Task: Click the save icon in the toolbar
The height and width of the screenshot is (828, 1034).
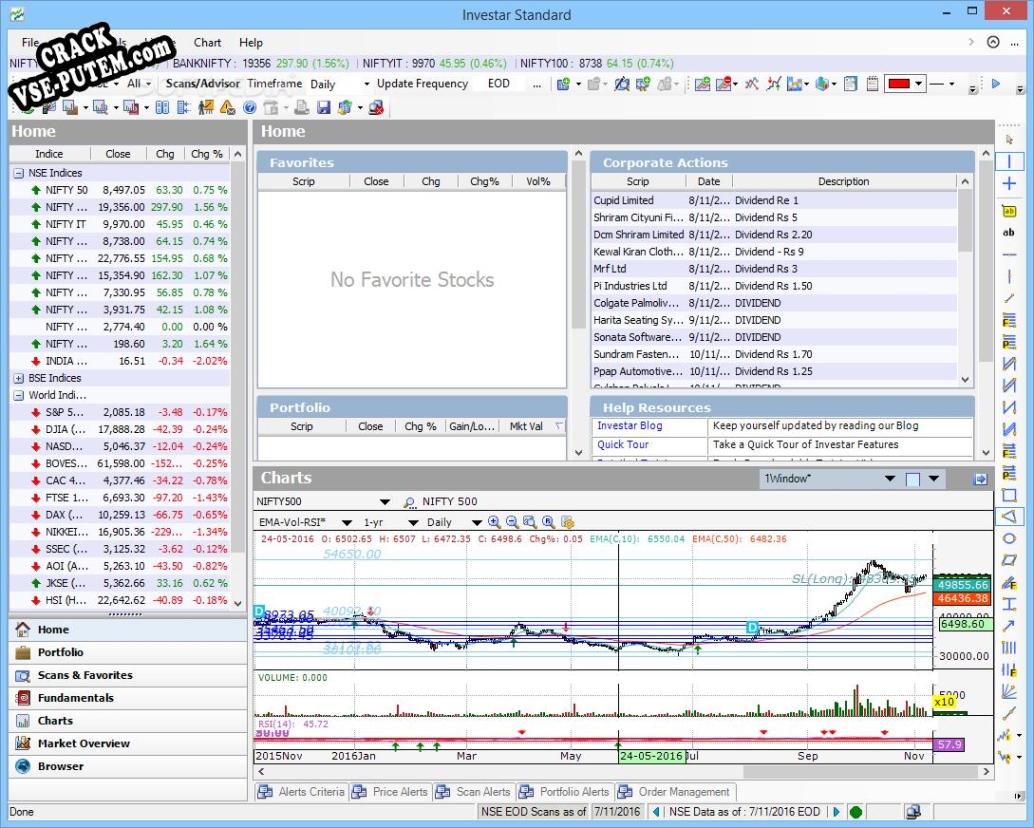Action: pos(323,107)
